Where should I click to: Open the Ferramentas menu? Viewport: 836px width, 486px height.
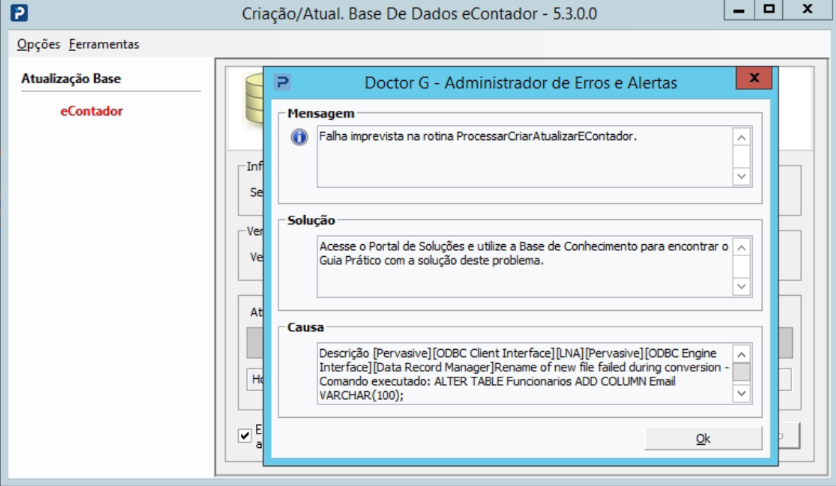tap(104, 44)
